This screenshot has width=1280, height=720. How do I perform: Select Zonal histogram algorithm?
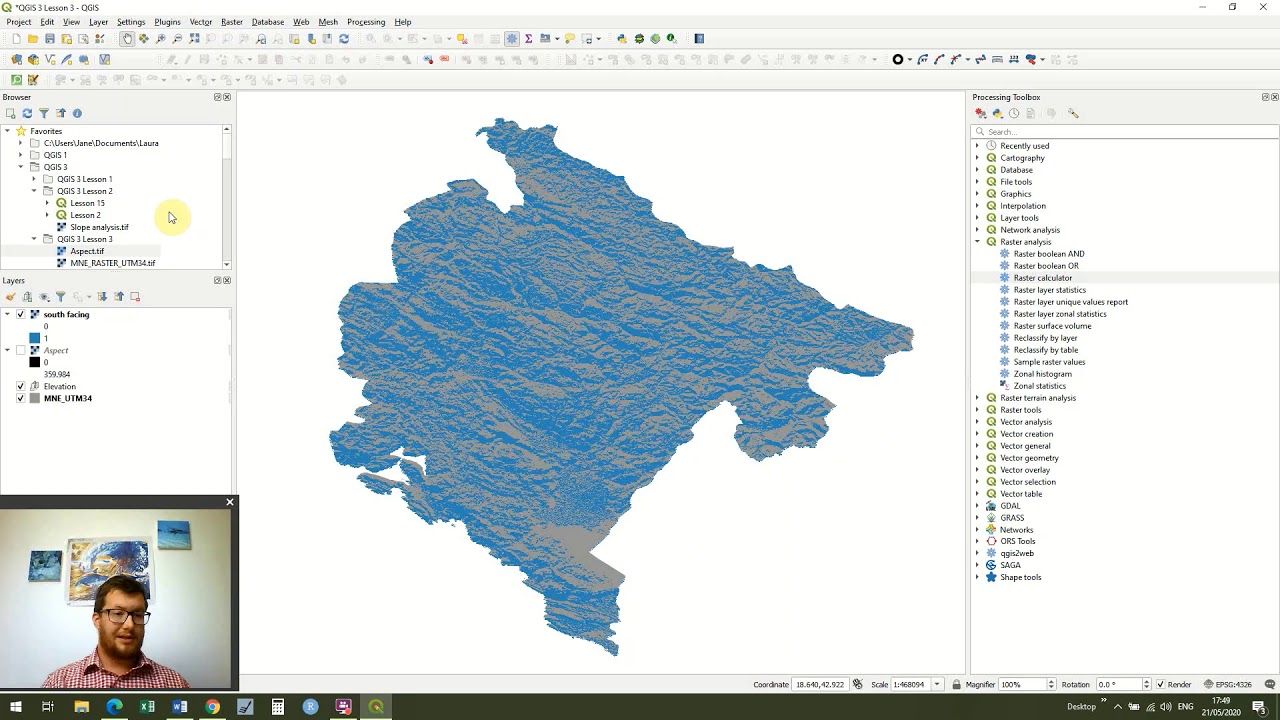pos(1042,374)
